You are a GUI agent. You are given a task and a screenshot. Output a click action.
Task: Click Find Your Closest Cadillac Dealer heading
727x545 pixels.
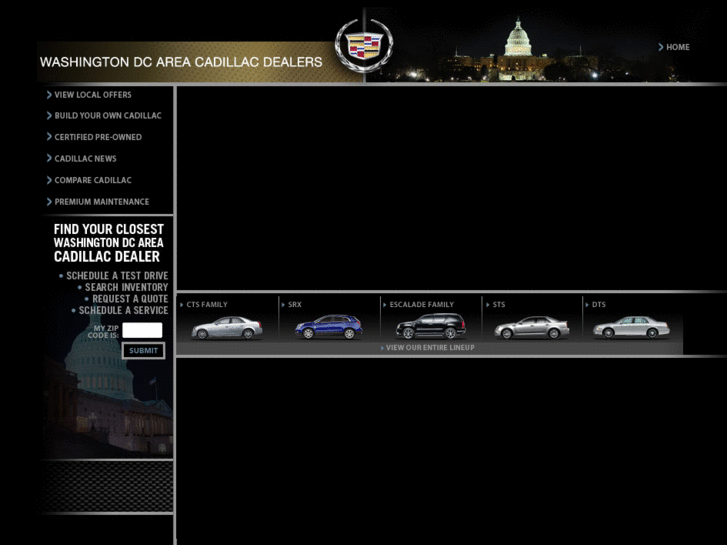coord(108,243)
